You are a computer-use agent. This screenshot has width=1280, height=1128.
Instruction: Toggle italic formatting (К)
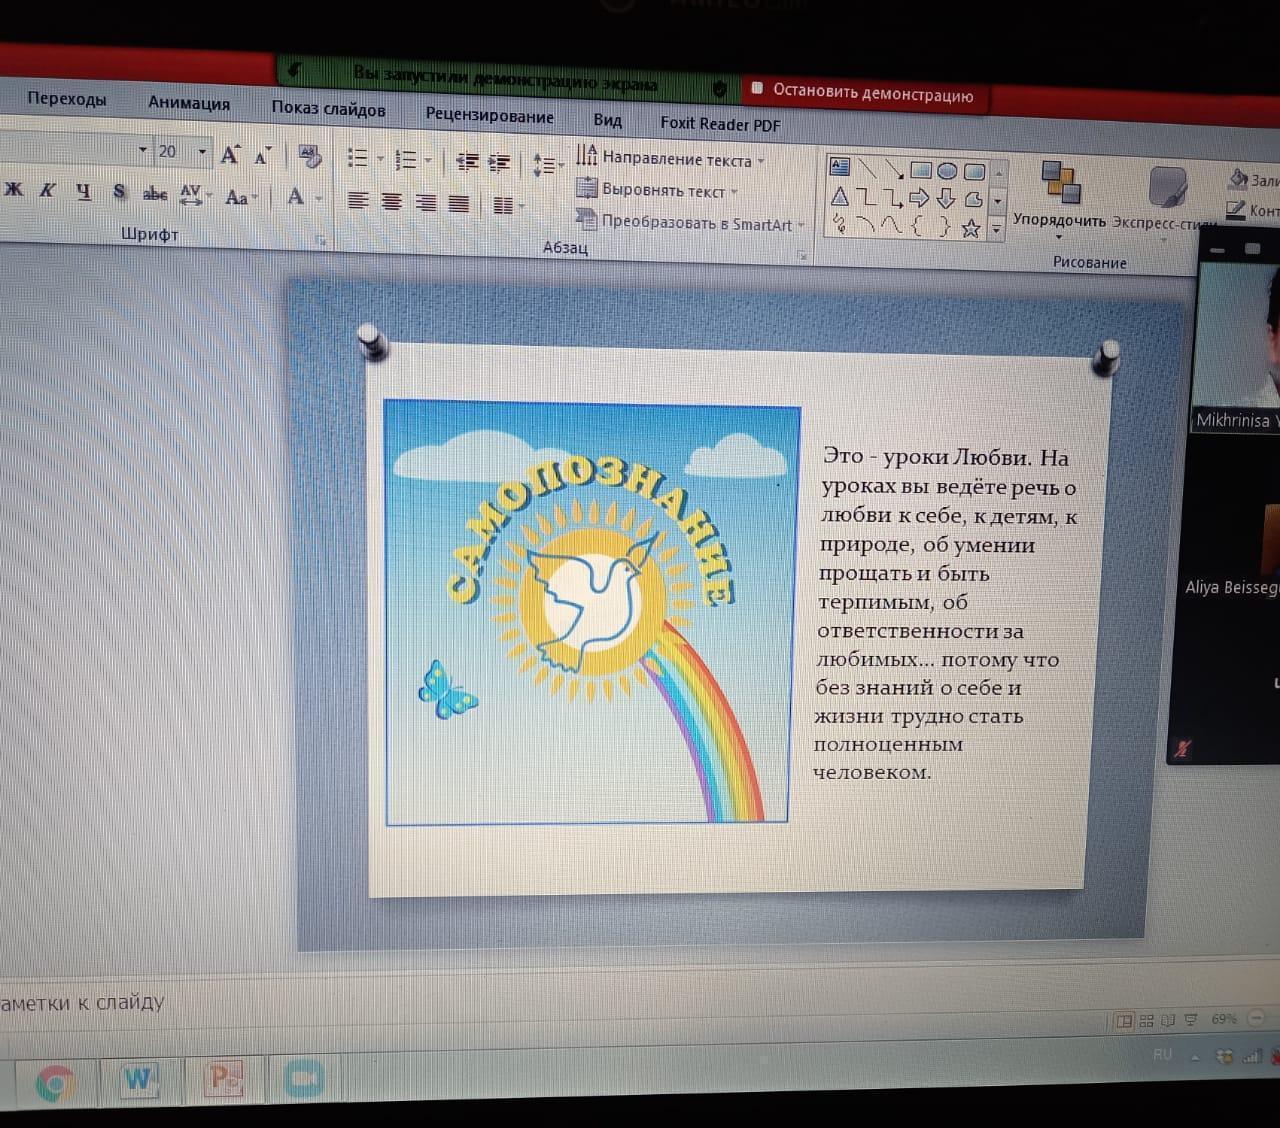[x=47, y=190]
